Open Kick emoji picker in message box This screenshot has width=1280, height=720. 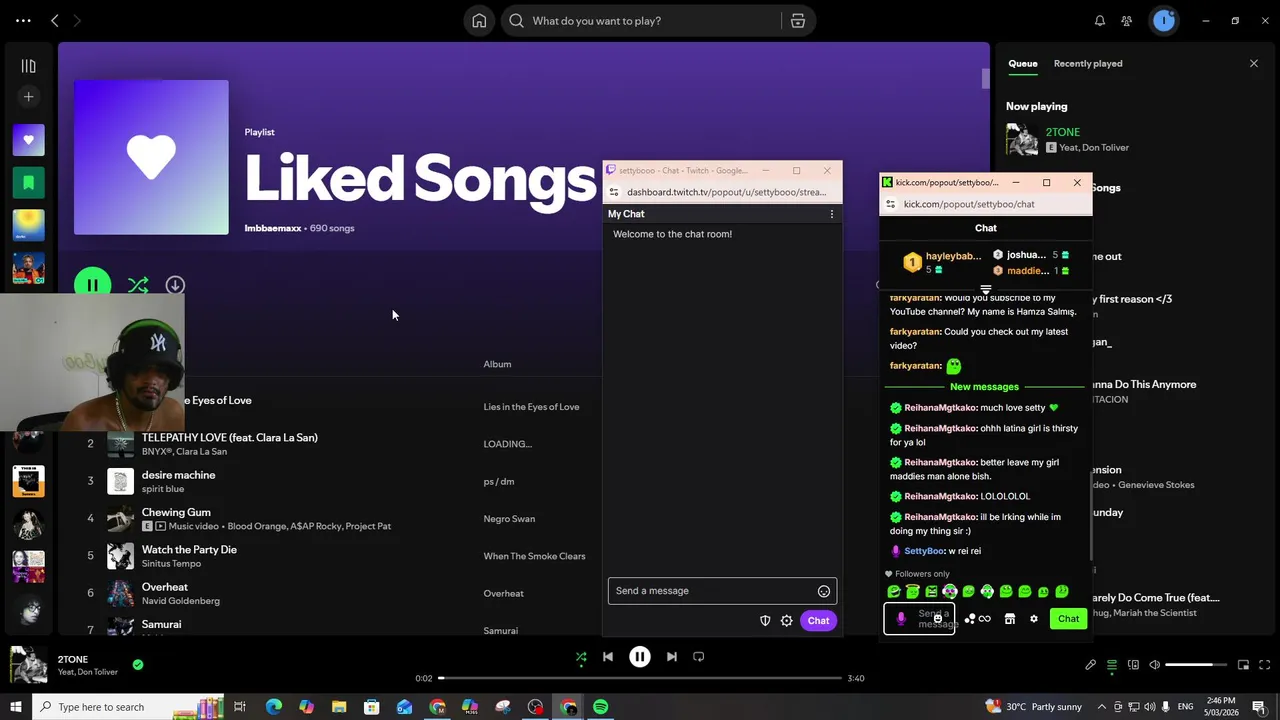tap(938, 619)
